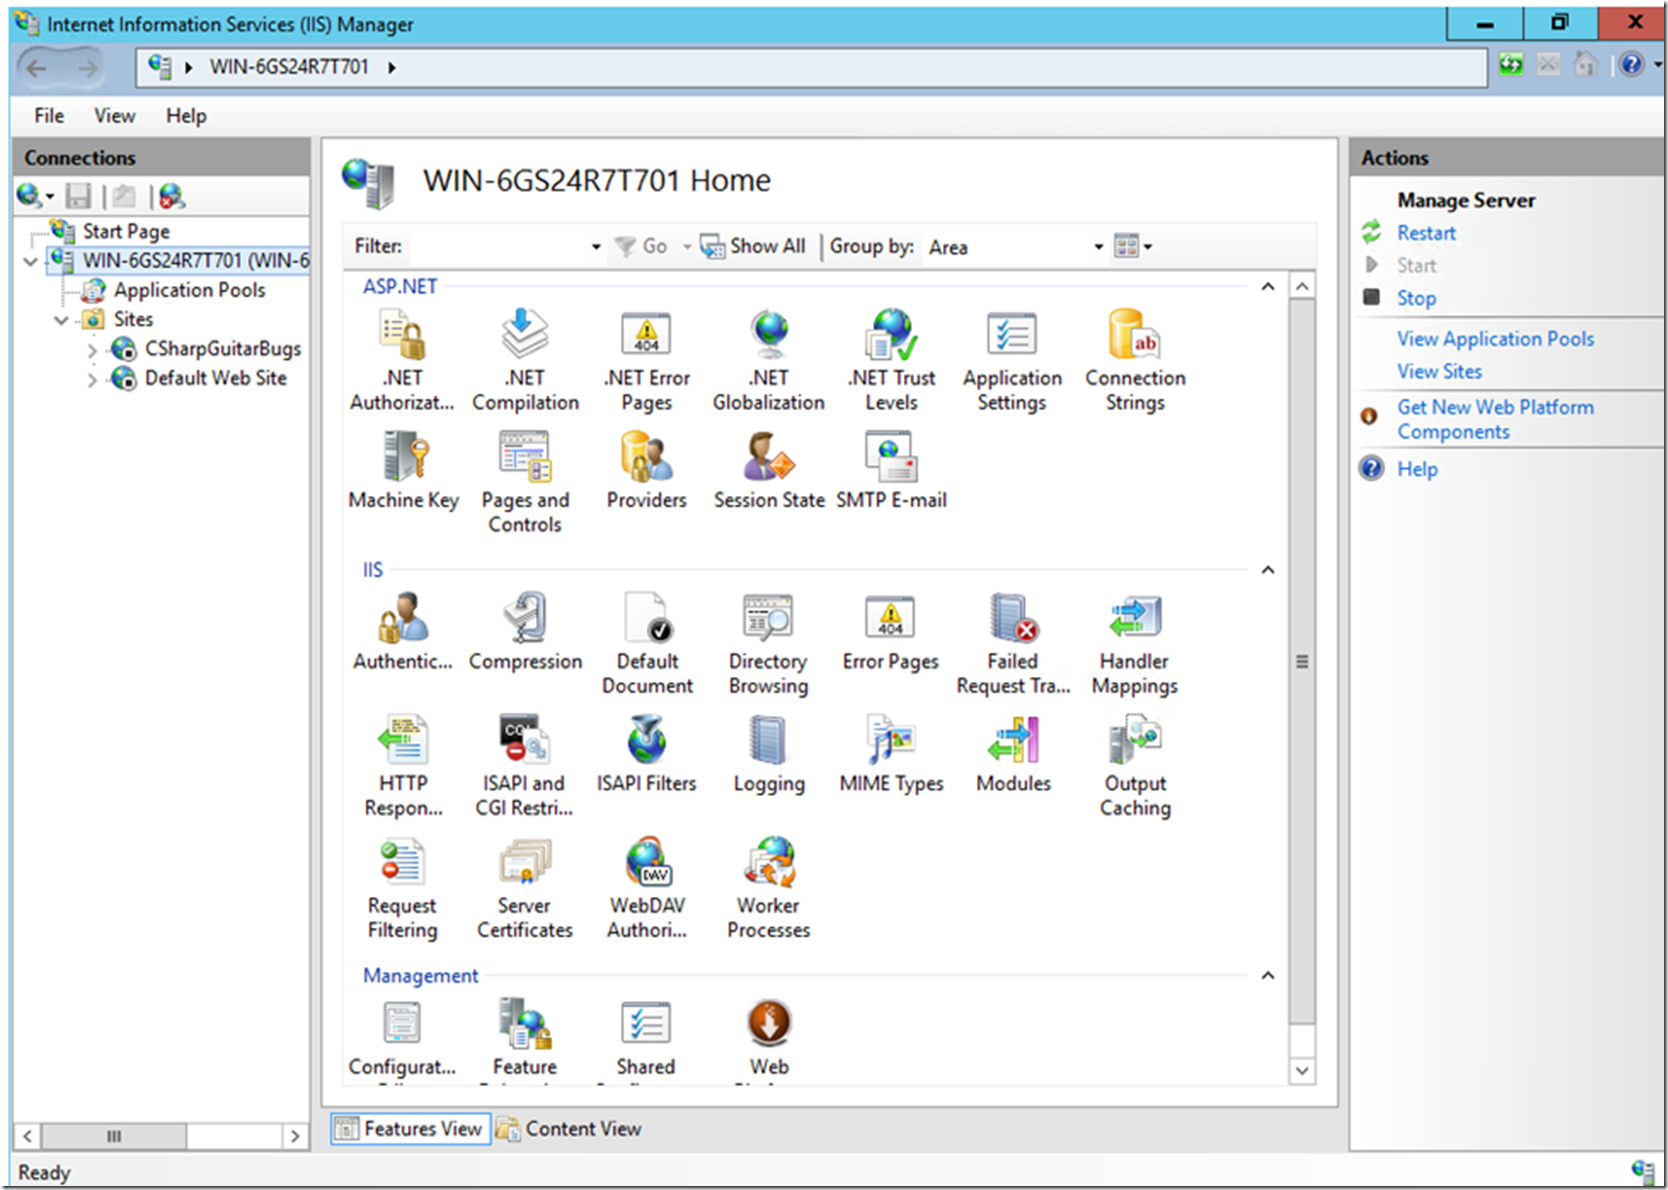Open SMTP E-mail feature
Image resolution: width=1668 pixels, height=1190 pixels.
[891, 471]
